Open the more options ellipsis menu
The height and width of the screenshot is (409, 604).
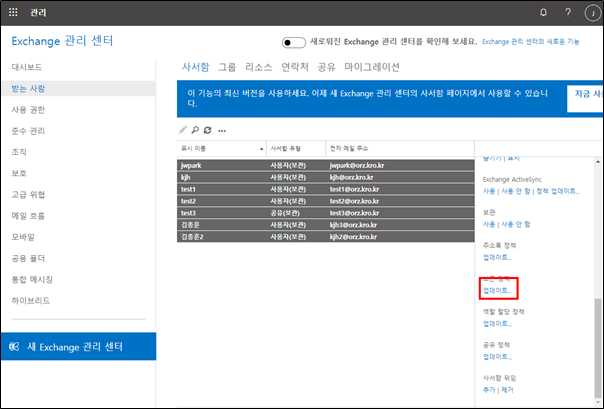pos(222,131)
